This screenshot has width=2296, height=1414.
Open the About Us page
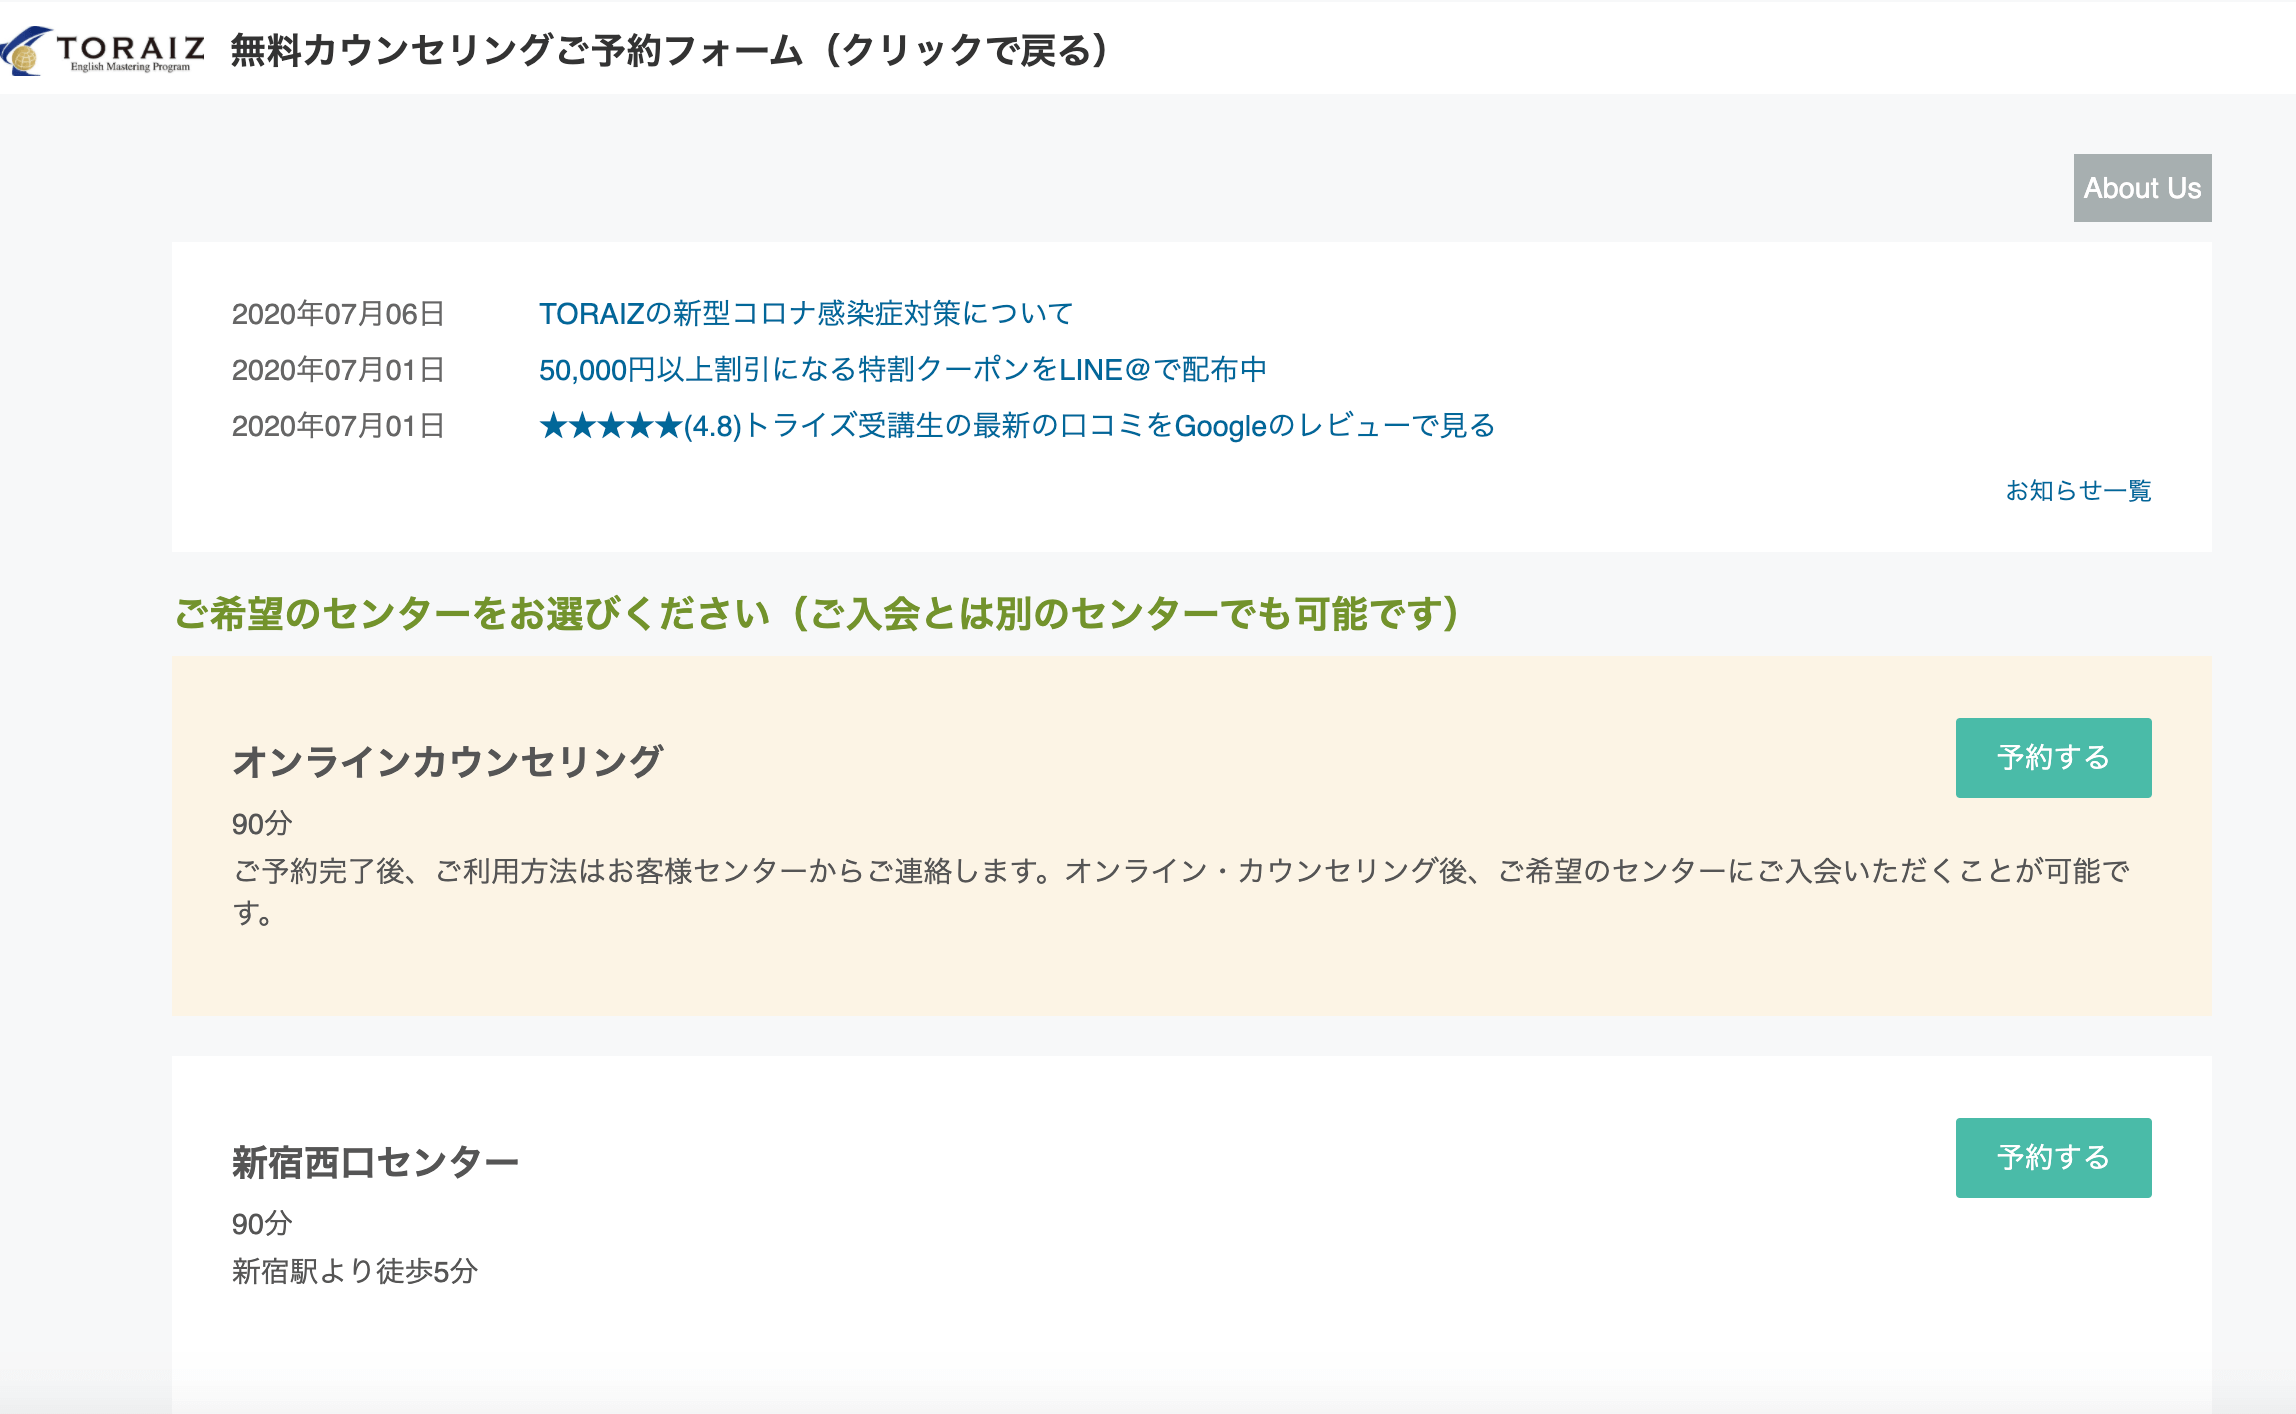coord(2141,188)
